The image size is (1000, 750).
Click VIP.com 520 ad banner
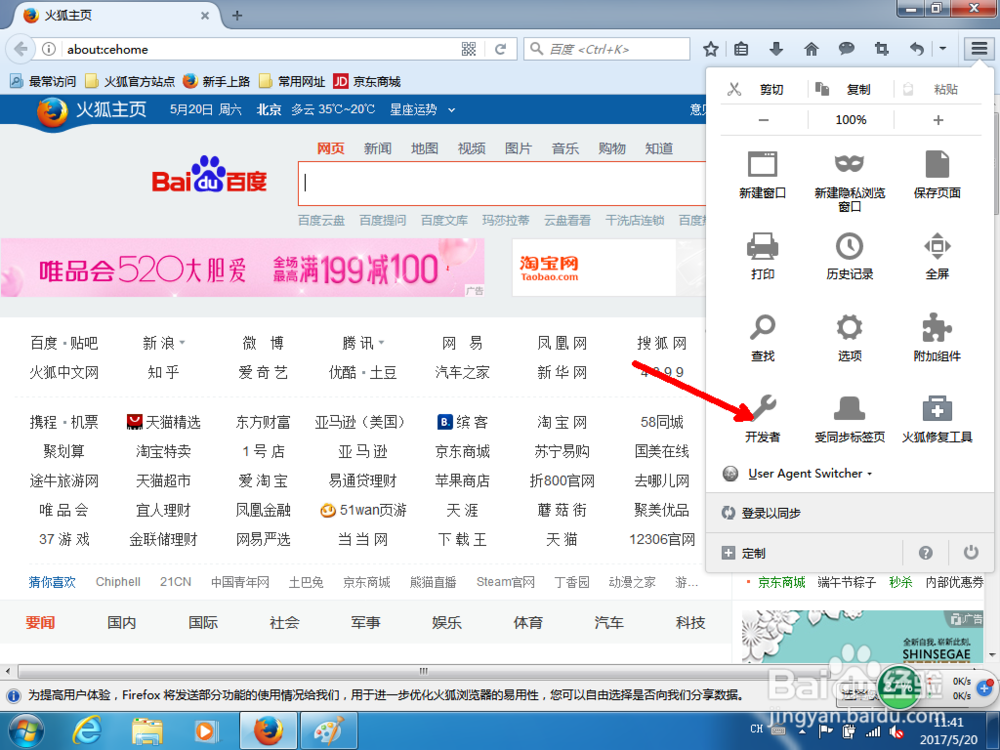click(242, 268)
